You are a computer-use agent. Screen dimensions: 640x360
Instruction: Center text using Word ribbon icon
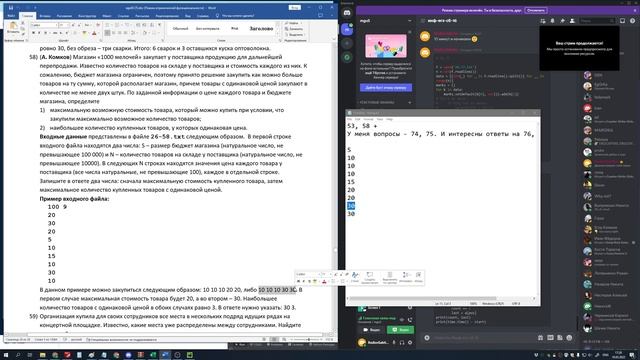pyautogui.click(x=114, y=33)
